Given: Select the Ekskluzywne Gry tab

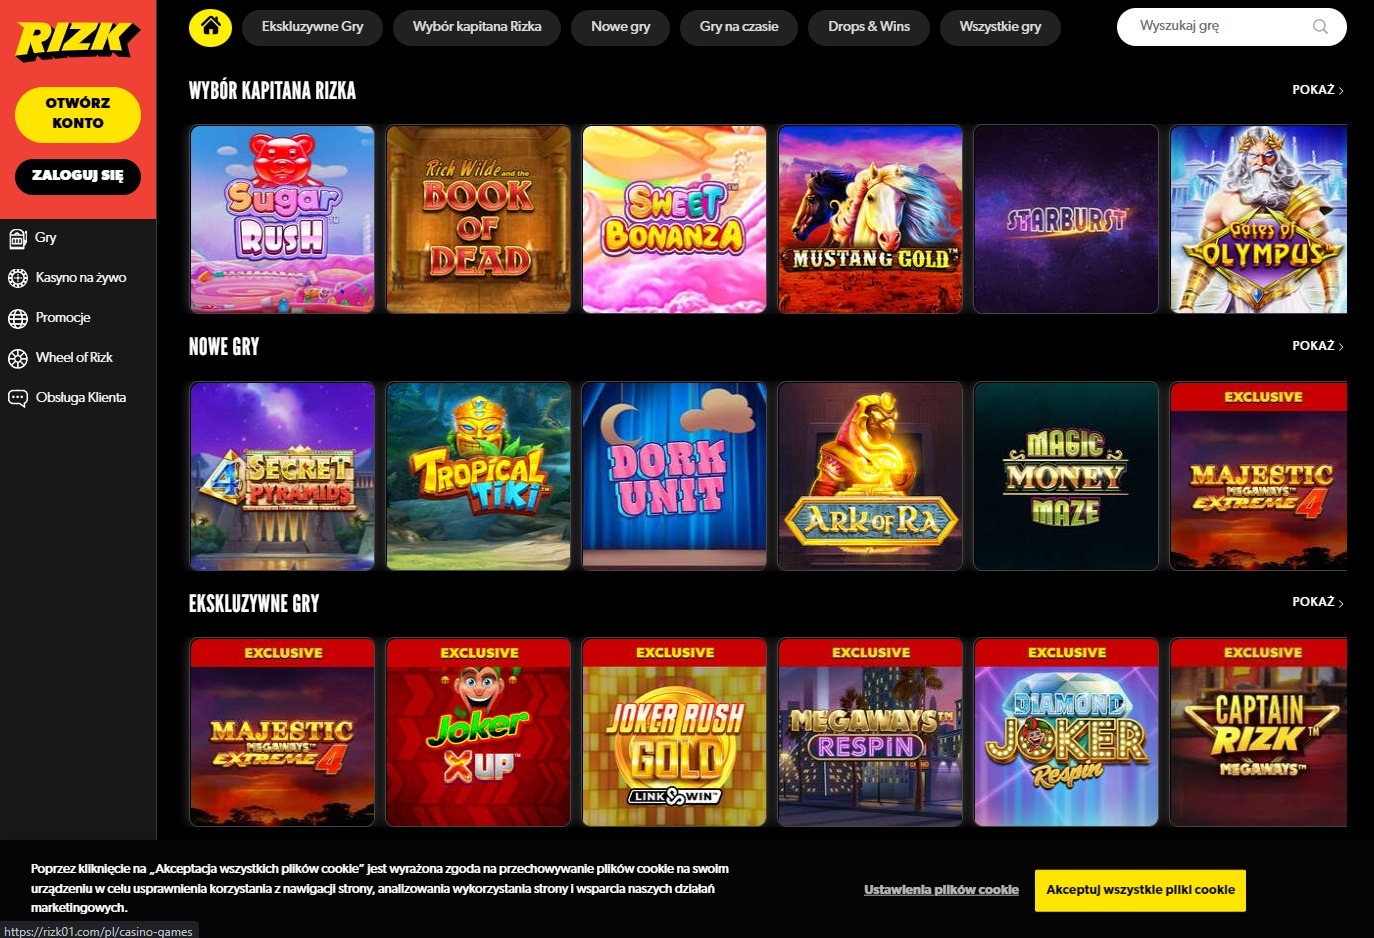Looking at the screenshot, I should (312, 27).
